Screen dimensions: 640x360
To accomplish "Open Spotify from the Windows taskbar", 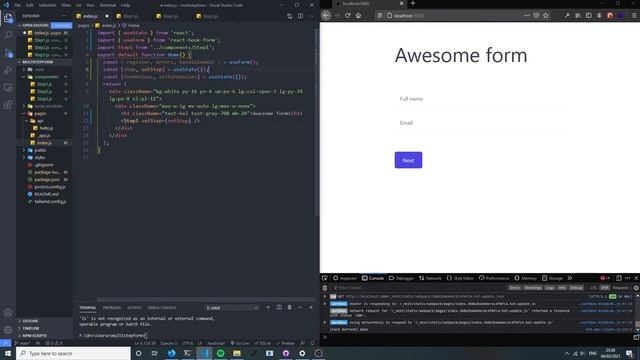I will (x=220, y=353).
